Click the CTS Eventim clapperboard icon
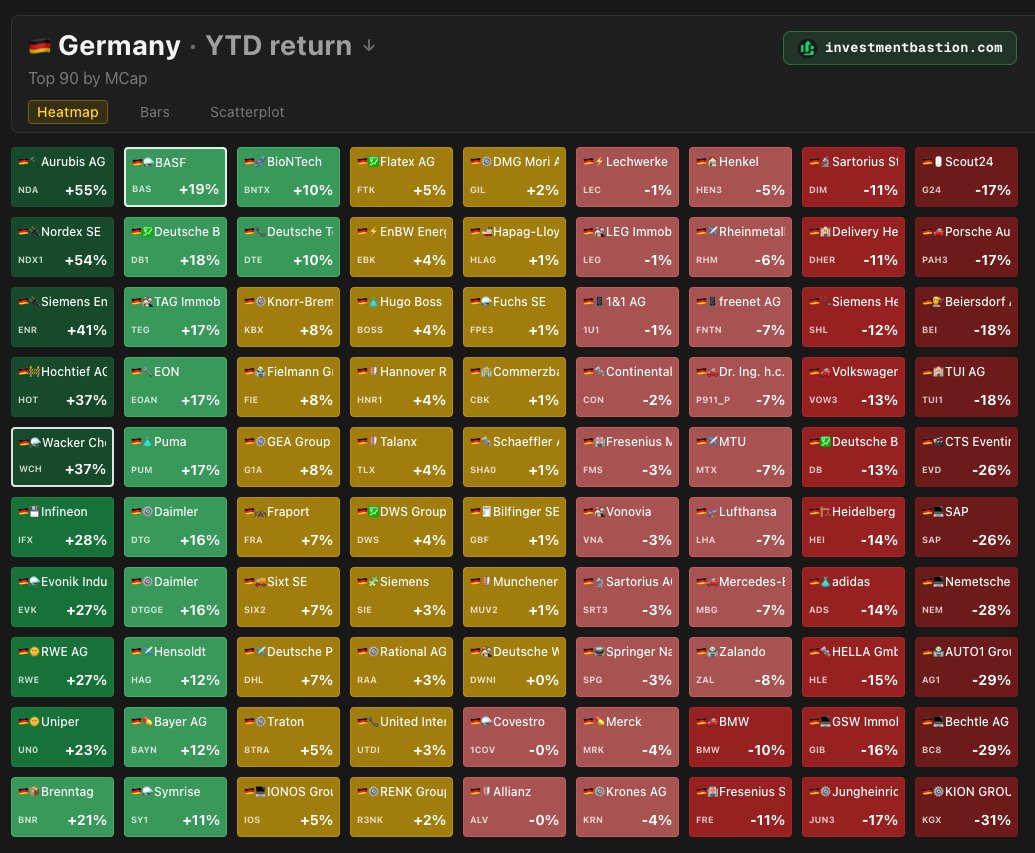Viewport: 1035px width, 853px height. [x=938, y=442]
